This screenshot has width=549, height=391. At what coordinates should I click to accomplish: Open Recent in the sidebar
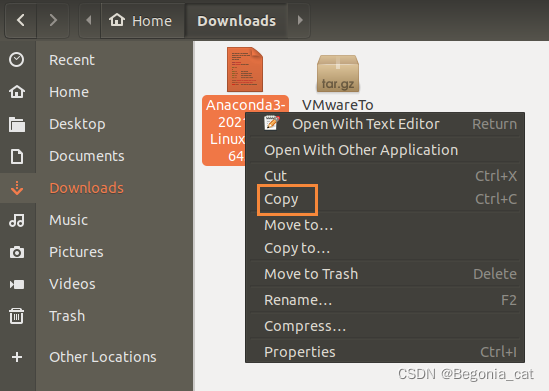click(72, 60)
